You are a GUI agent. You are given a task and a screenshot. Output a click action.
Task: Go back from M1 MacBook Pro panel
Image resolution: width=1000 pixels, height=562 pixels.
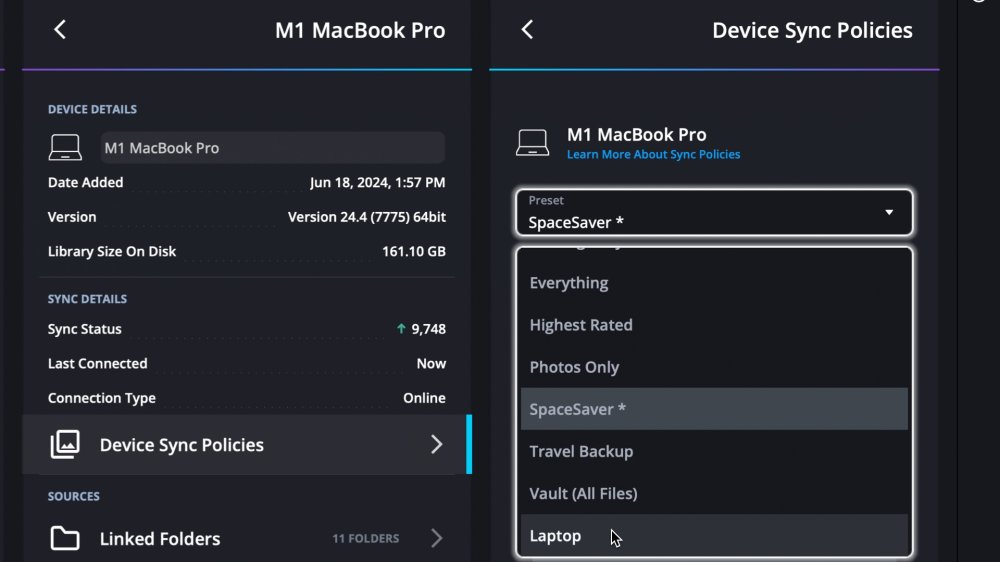pos(60,30)
